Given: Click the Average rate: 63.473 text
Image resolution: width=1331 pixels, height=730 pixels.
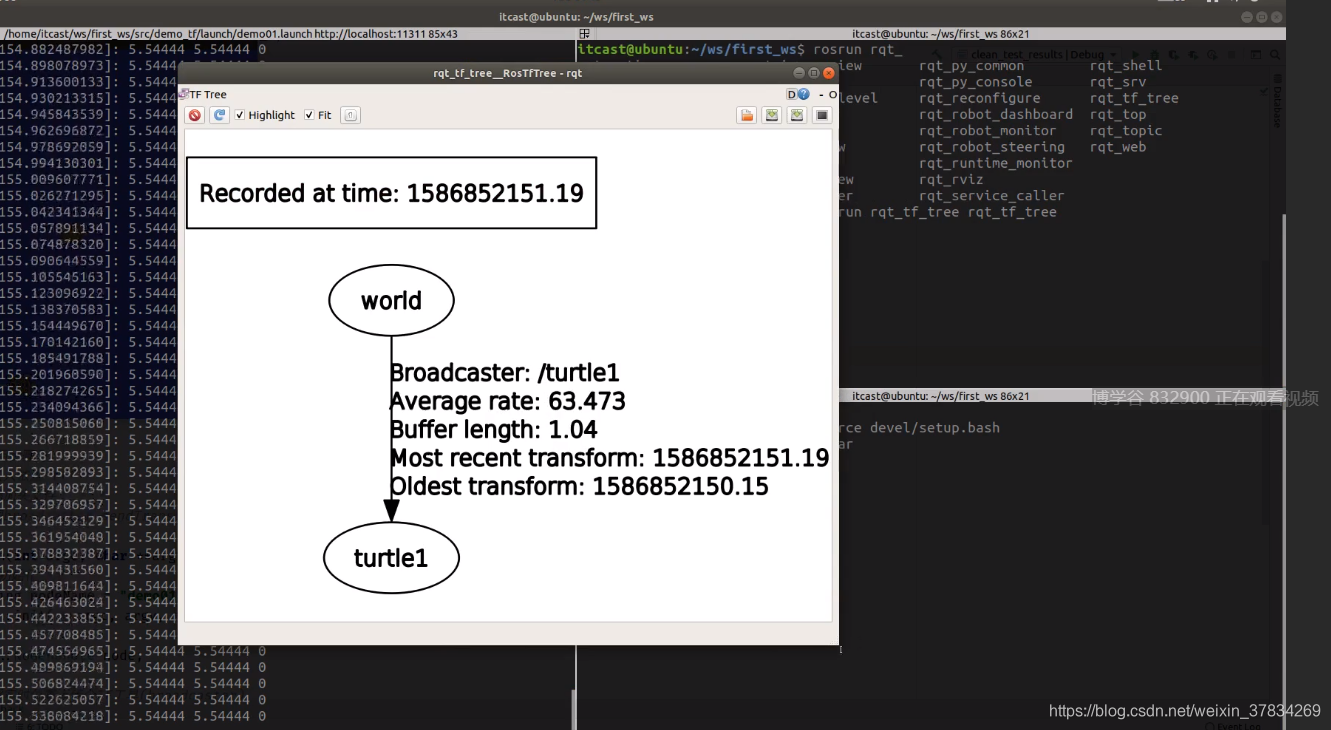Looking at the screenshot, I should tap(508, 402).
